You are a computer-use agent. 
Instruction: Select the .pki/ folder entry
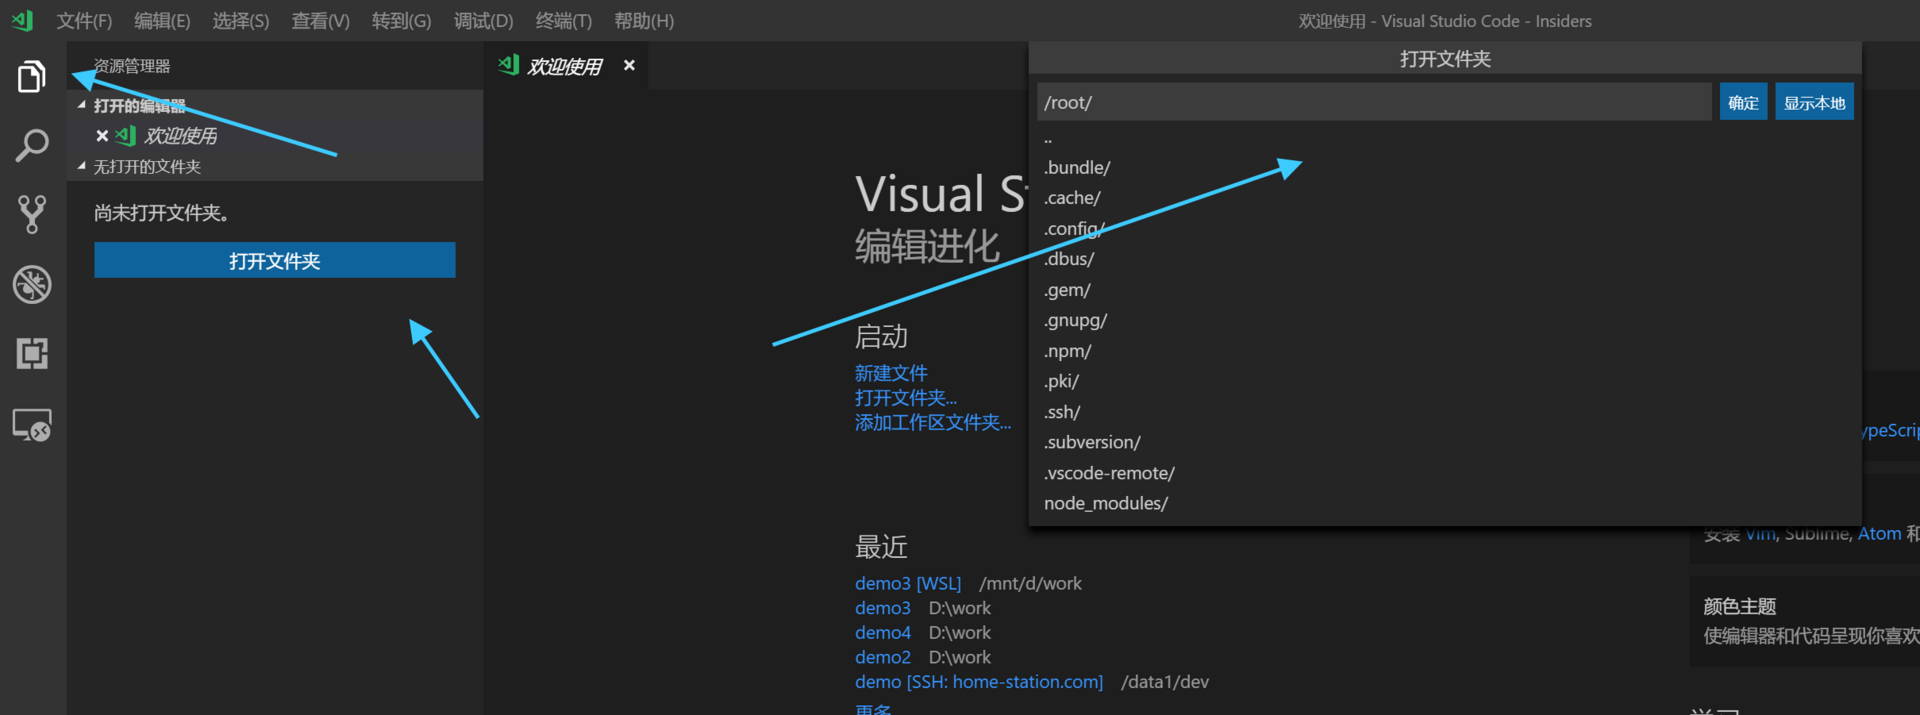click(1445, 381)
